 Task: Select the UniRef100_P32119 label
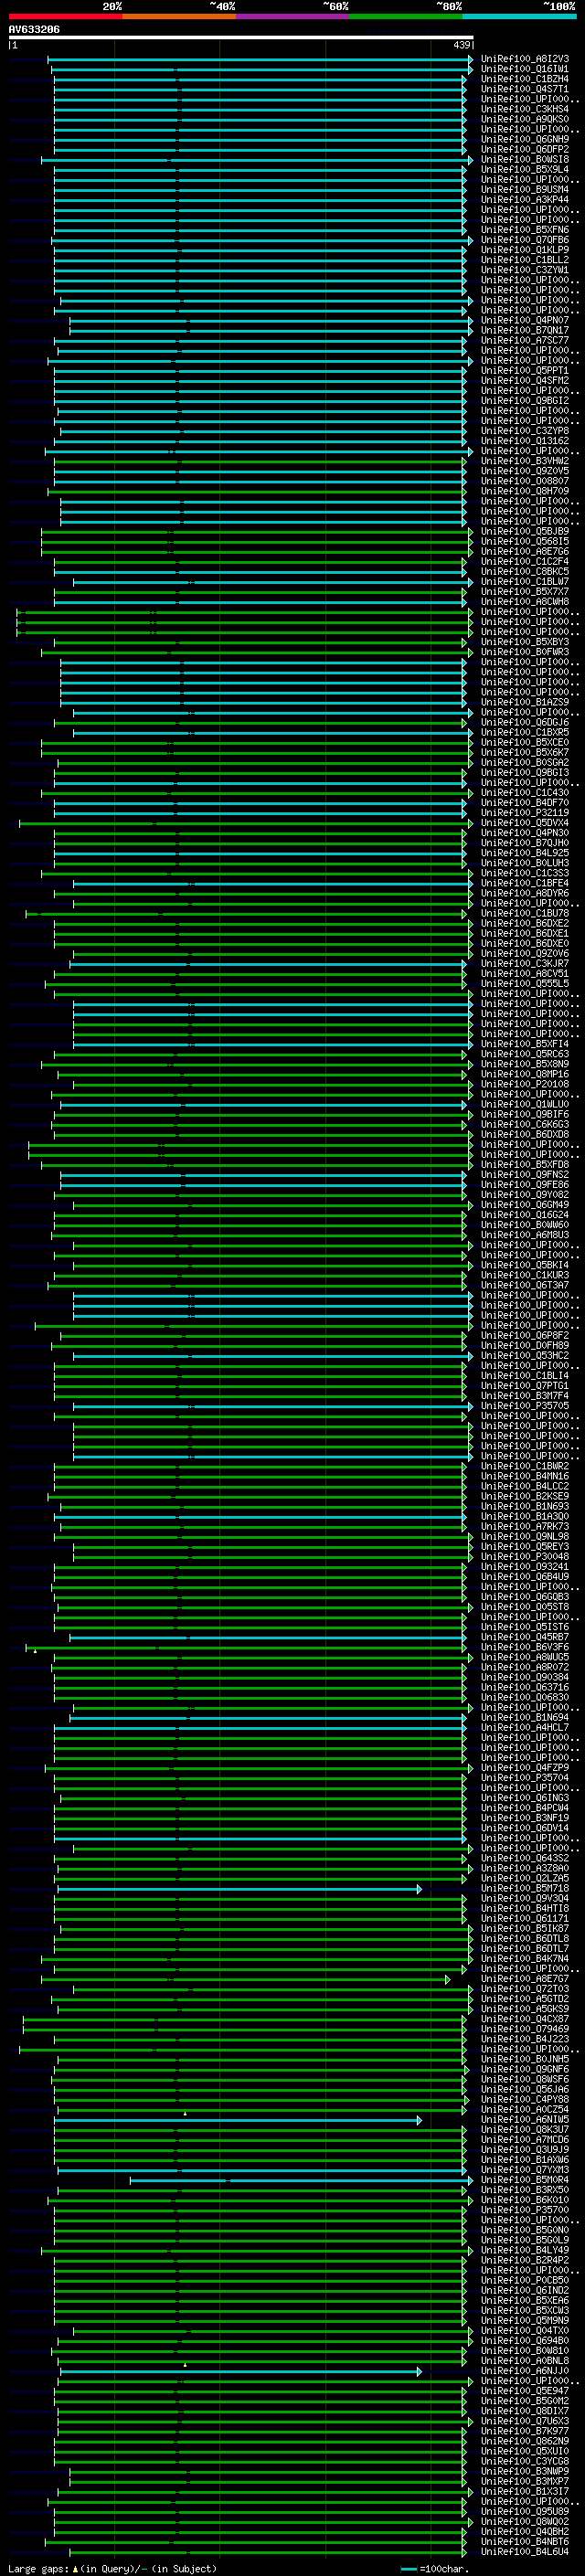pyautogui.click(x=524, y=812)
